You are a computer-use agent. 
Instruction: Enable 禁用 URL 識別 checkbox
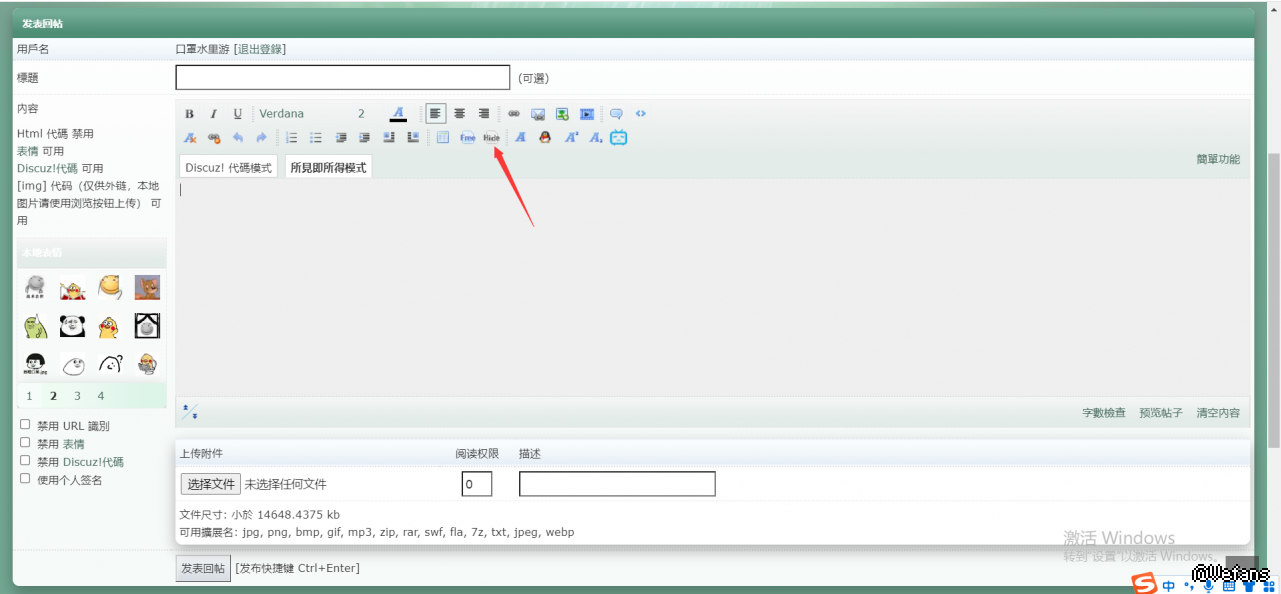point(25,424)
